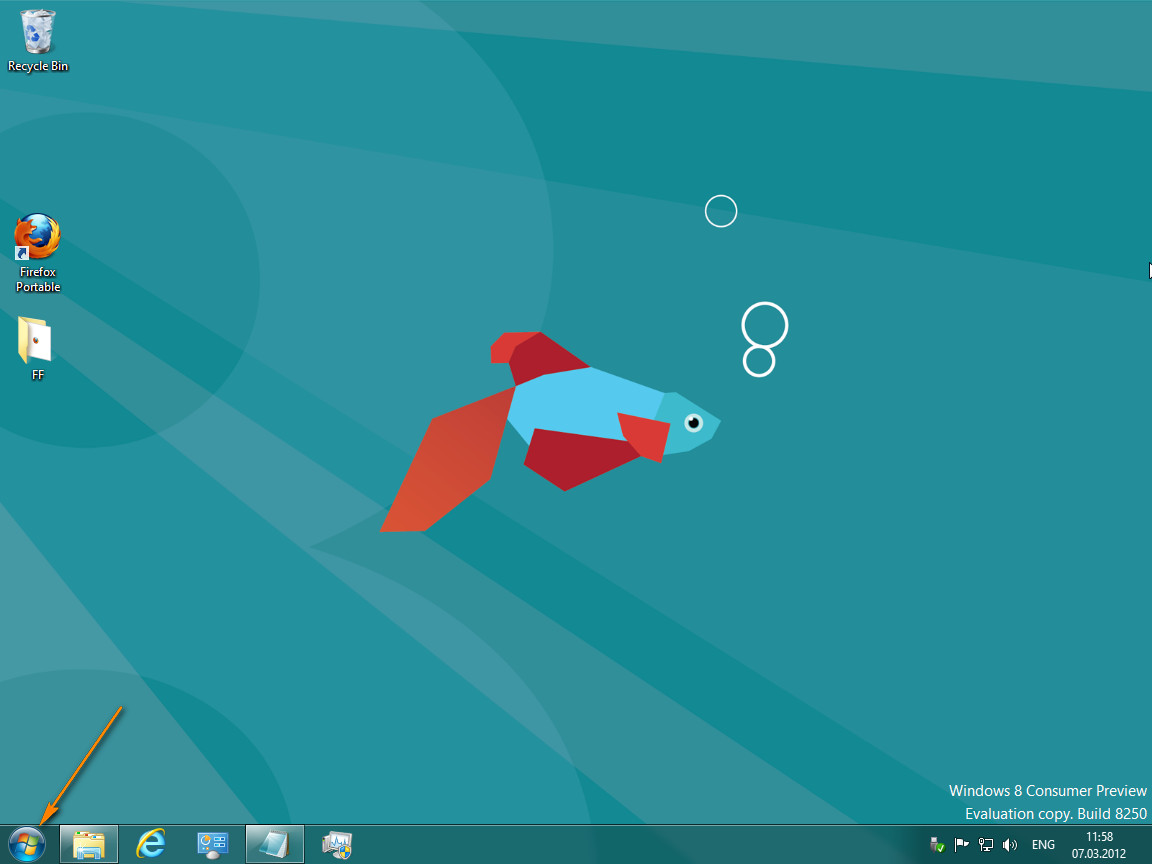Open the volume speaker tray icon

click(x=1010, y=845)
